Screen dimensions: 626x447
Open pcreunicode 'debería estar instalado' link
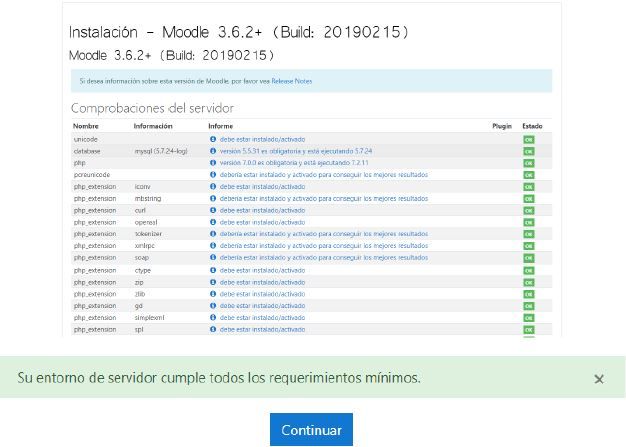coord(324,175)
